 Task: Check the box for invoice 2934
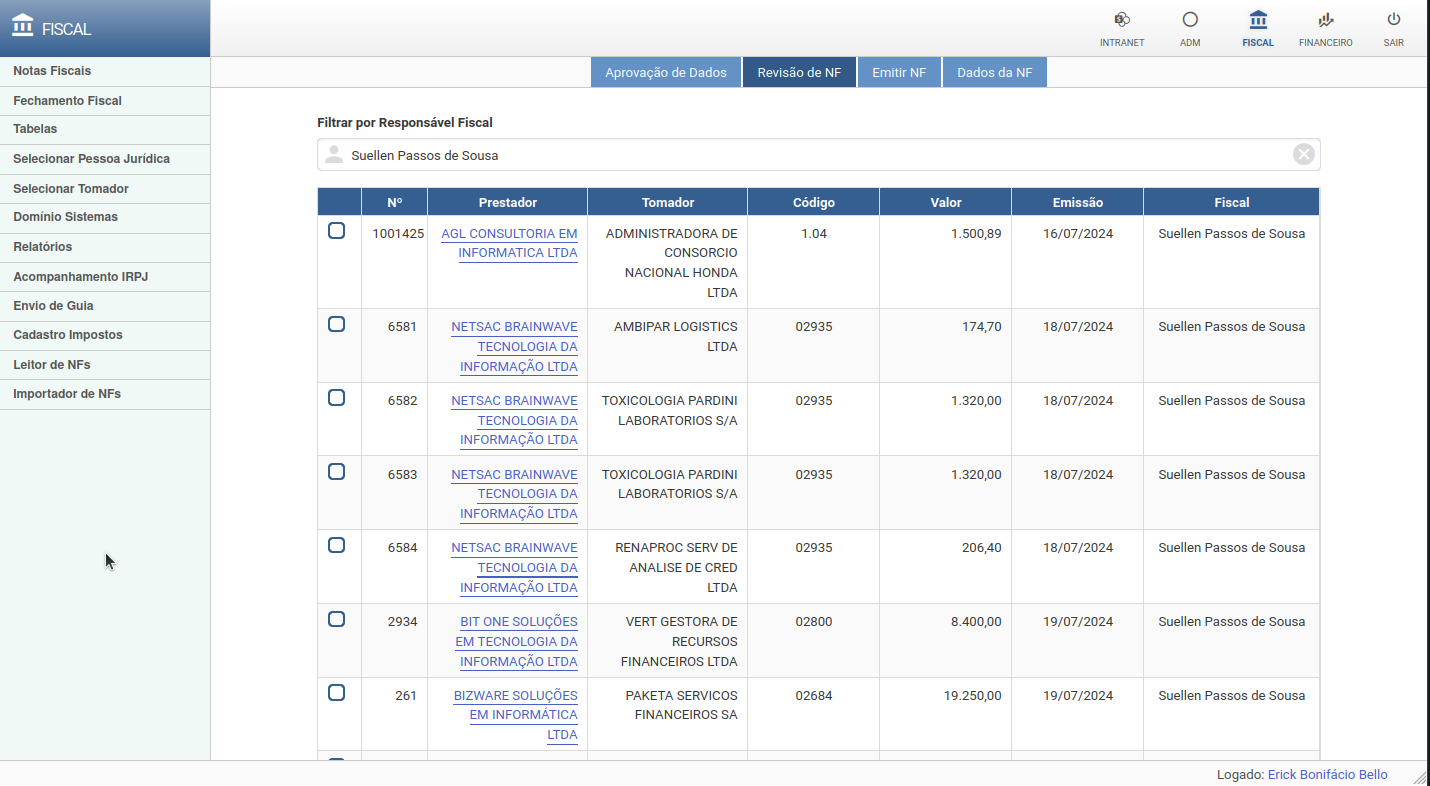click(337, 619)
